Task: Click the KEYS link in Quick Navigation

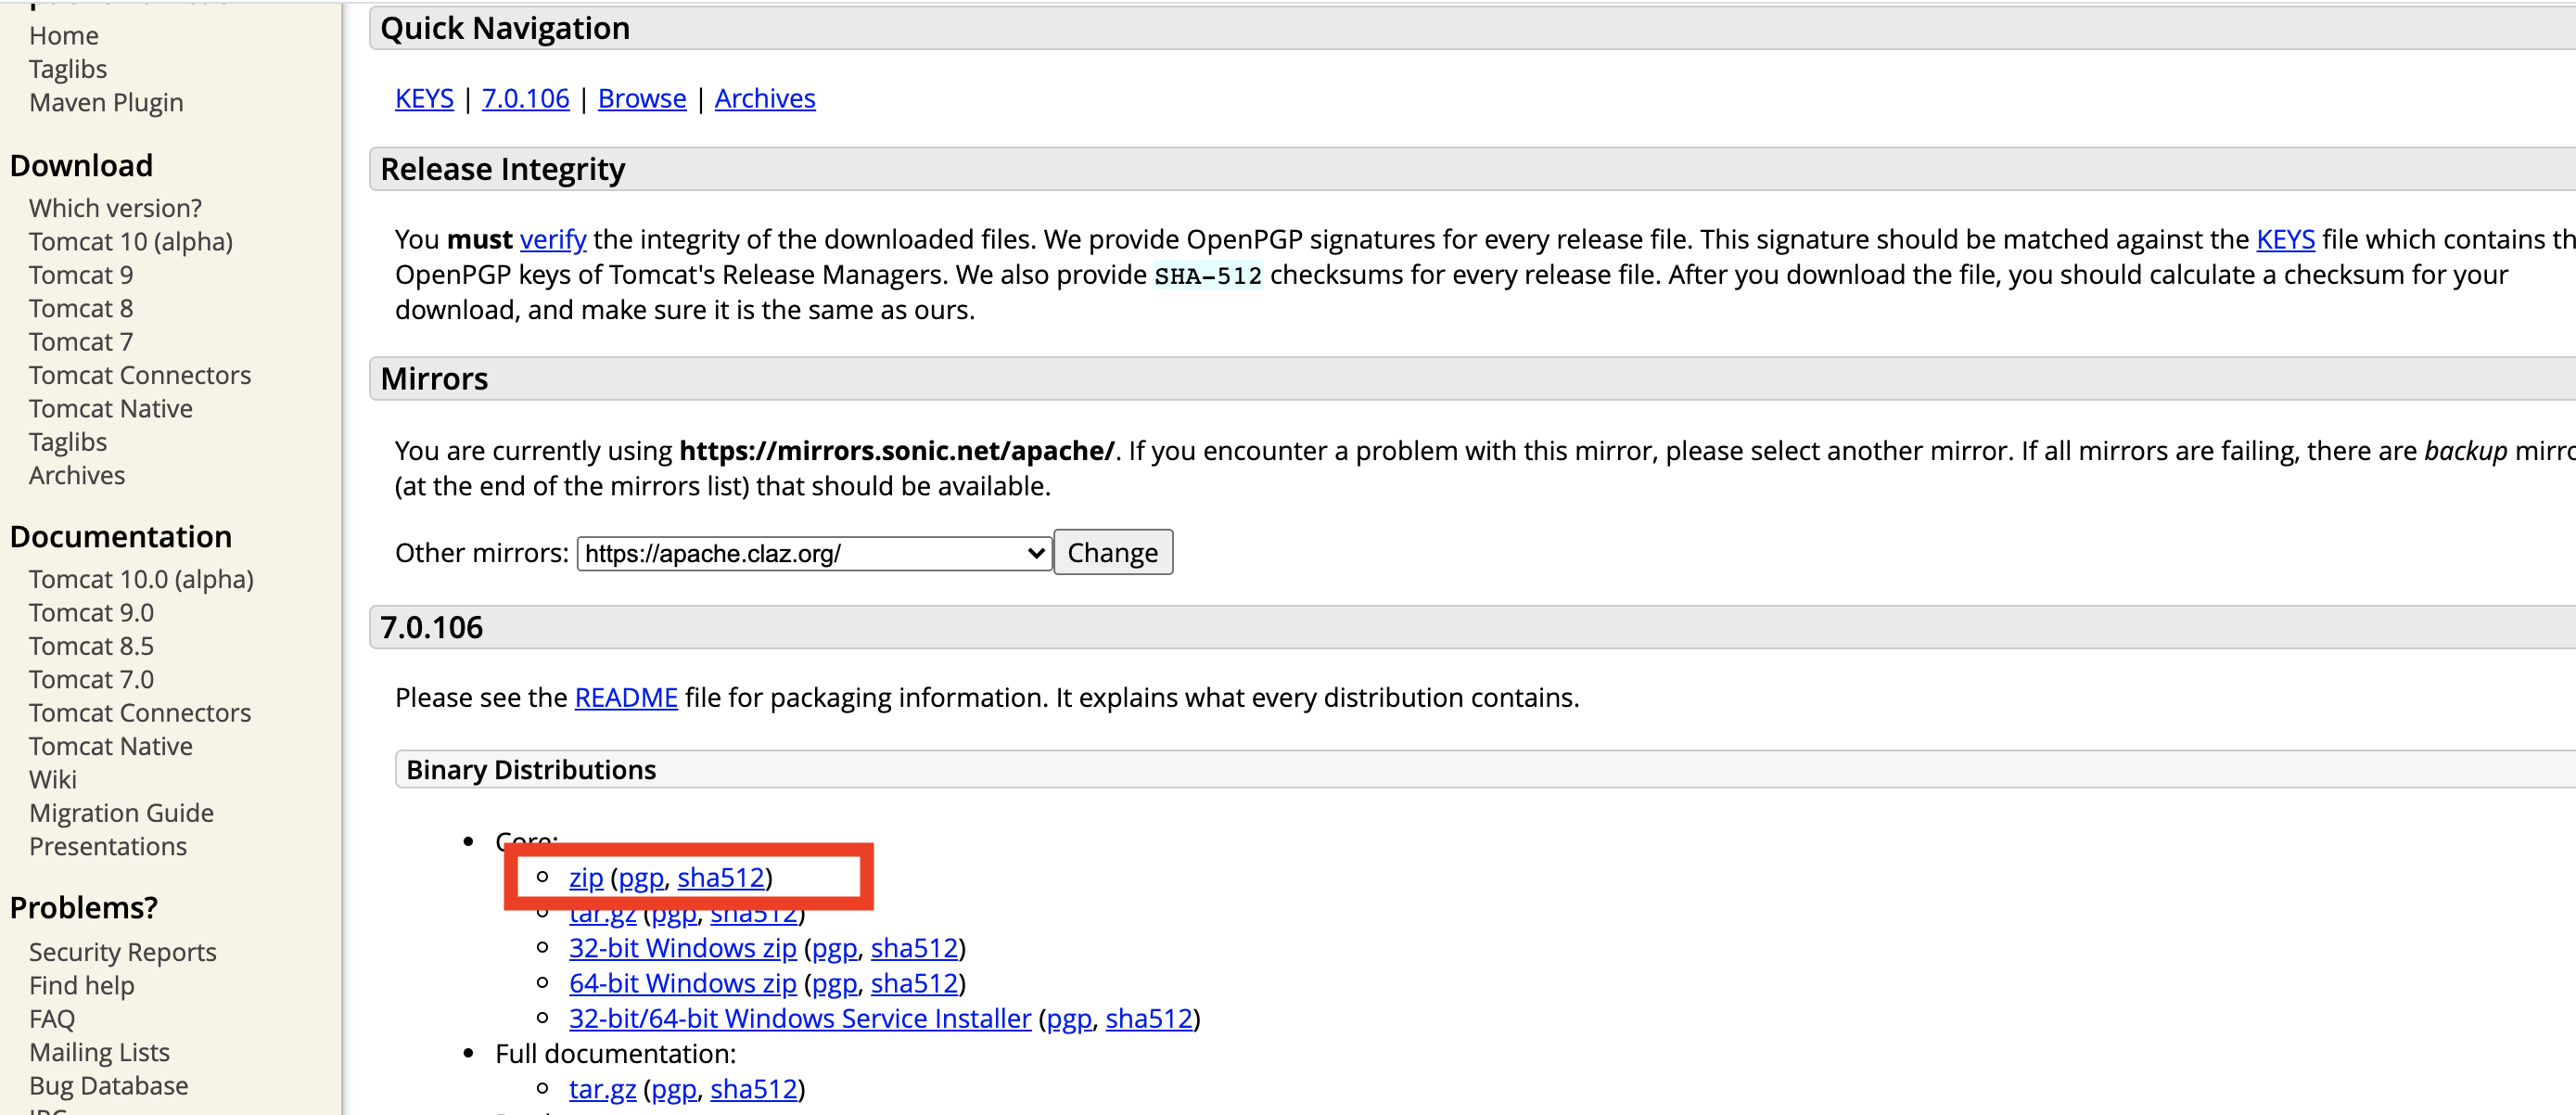Action: coord(424,98)
